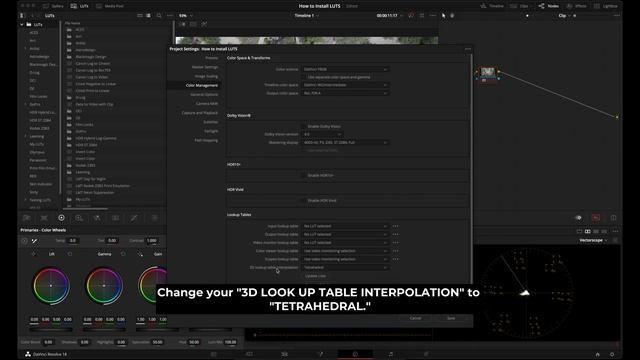
Task: Collapse the LUTs root folder tree
Action: [x=22, y=24]
